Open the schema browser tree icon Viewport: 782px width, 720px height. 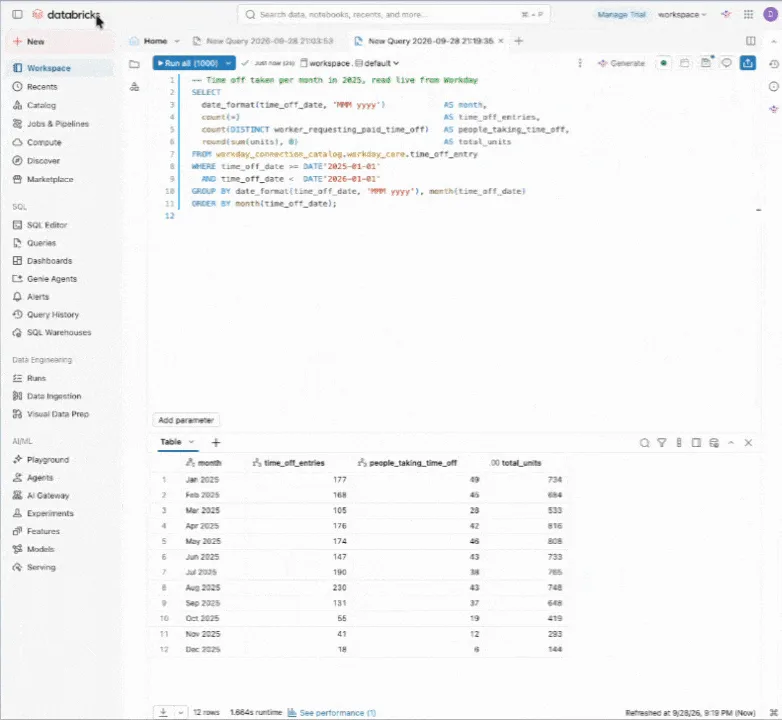point(134,87)
